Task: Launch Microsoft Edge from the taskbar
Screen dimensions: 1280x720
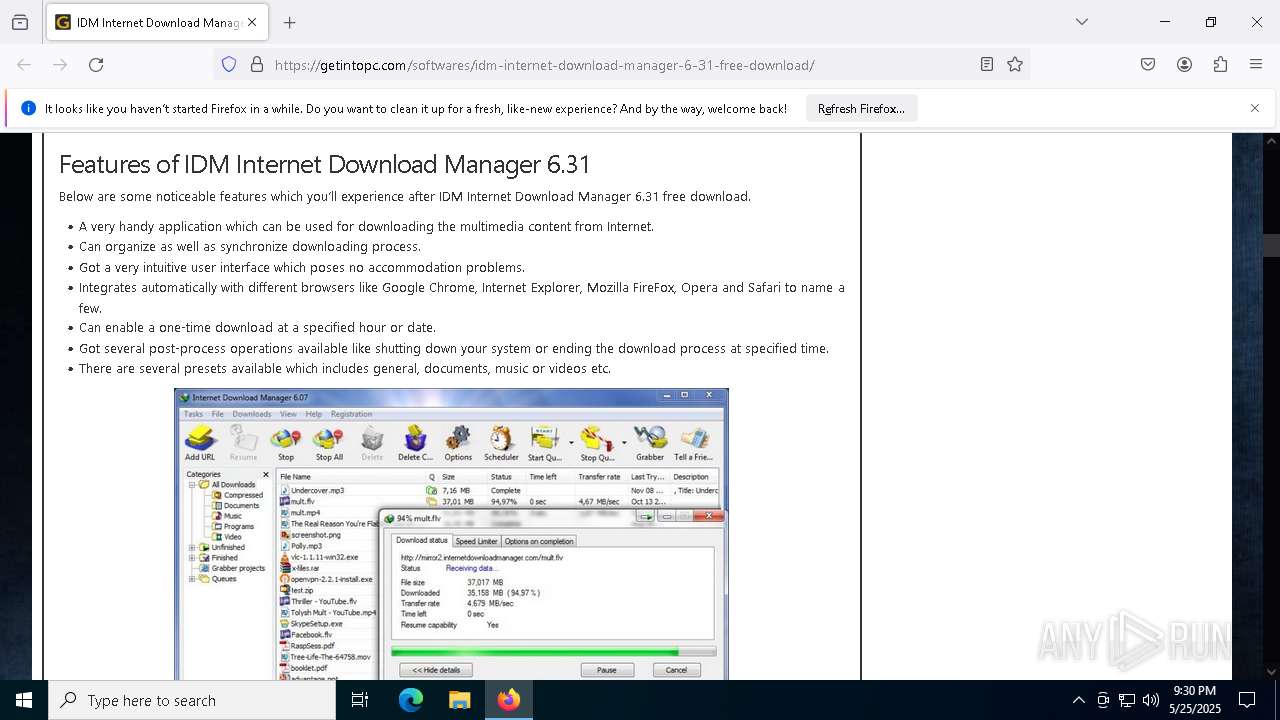Action: (x=411, y=700)
